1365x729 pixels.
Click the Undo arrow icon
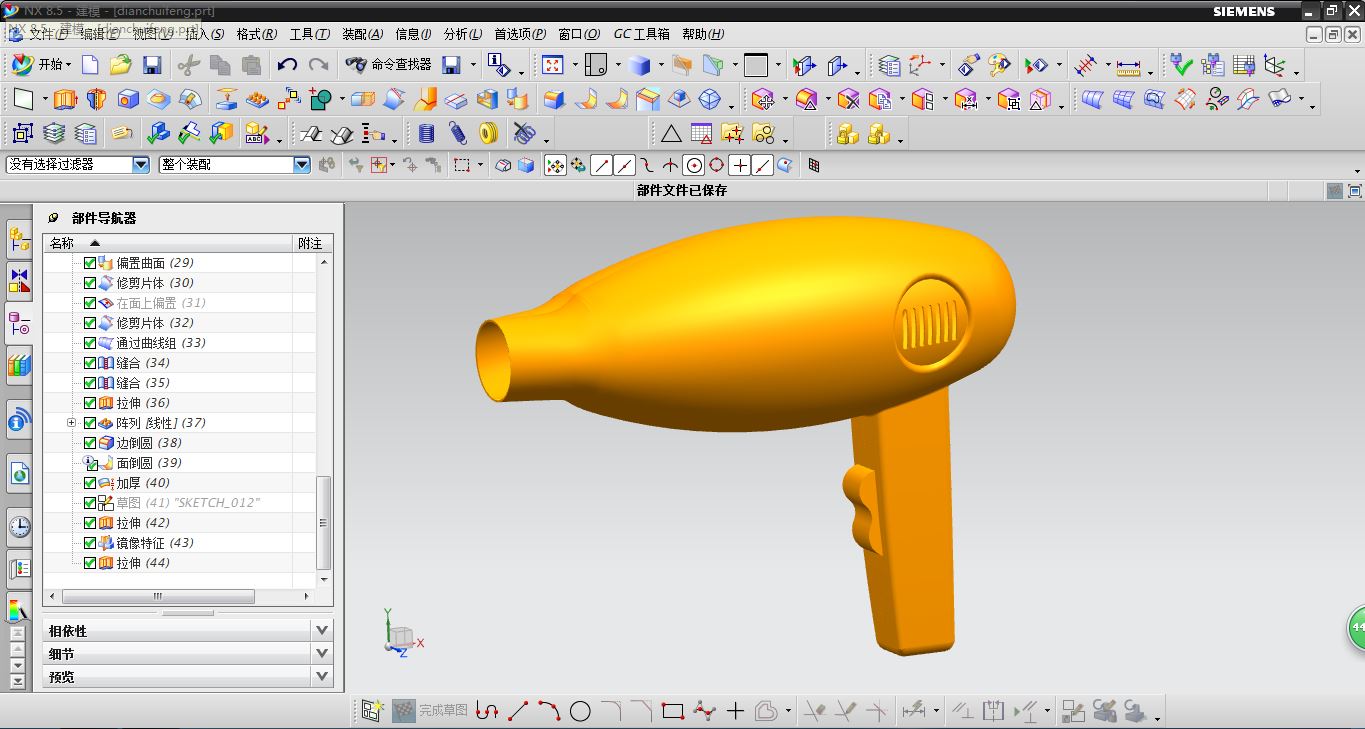[287, 65]
